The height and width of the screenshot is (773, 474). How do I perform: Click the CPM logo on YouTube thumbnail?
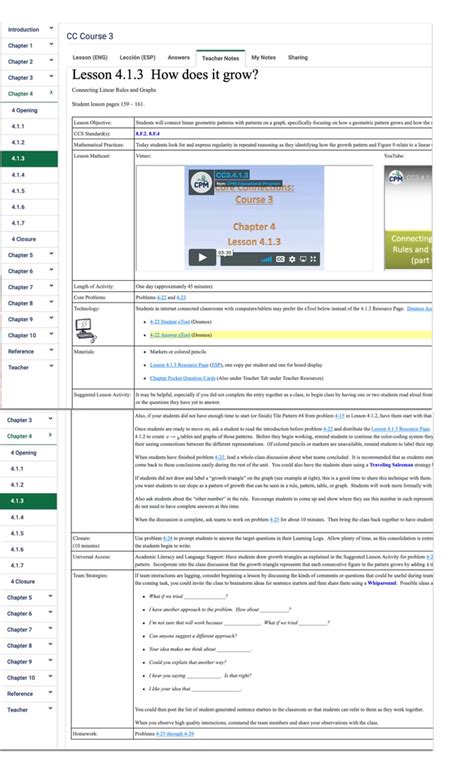tap(396, 177)
